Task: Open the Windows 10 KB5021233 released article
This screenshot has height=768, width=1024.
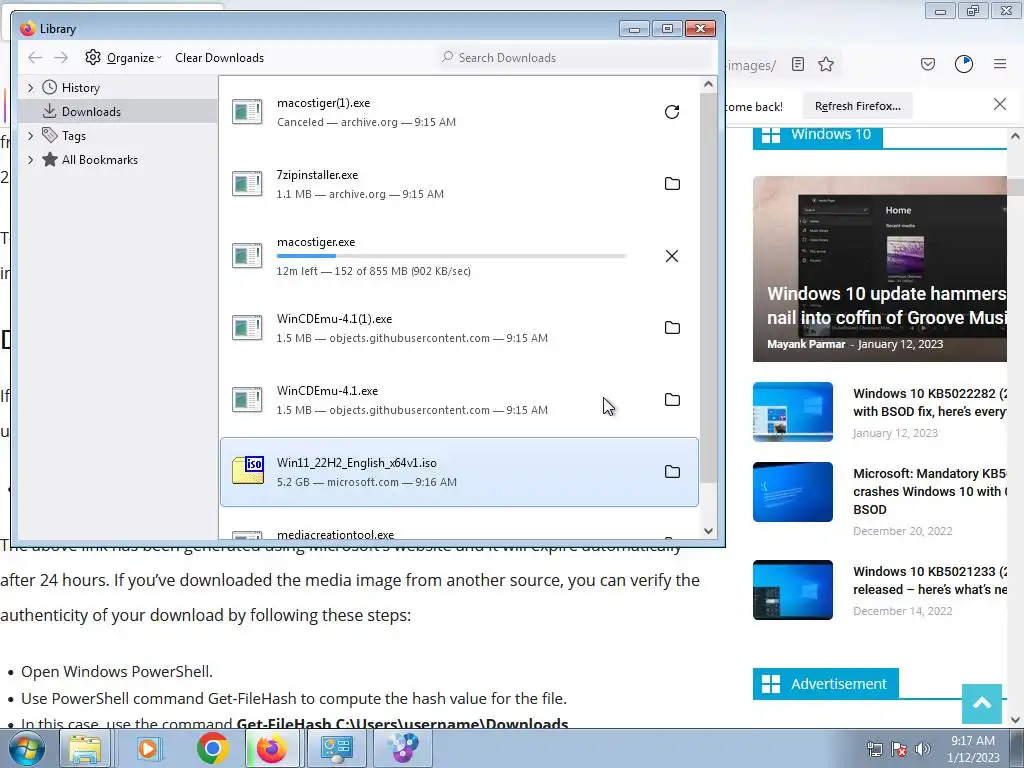Action: 930,580
